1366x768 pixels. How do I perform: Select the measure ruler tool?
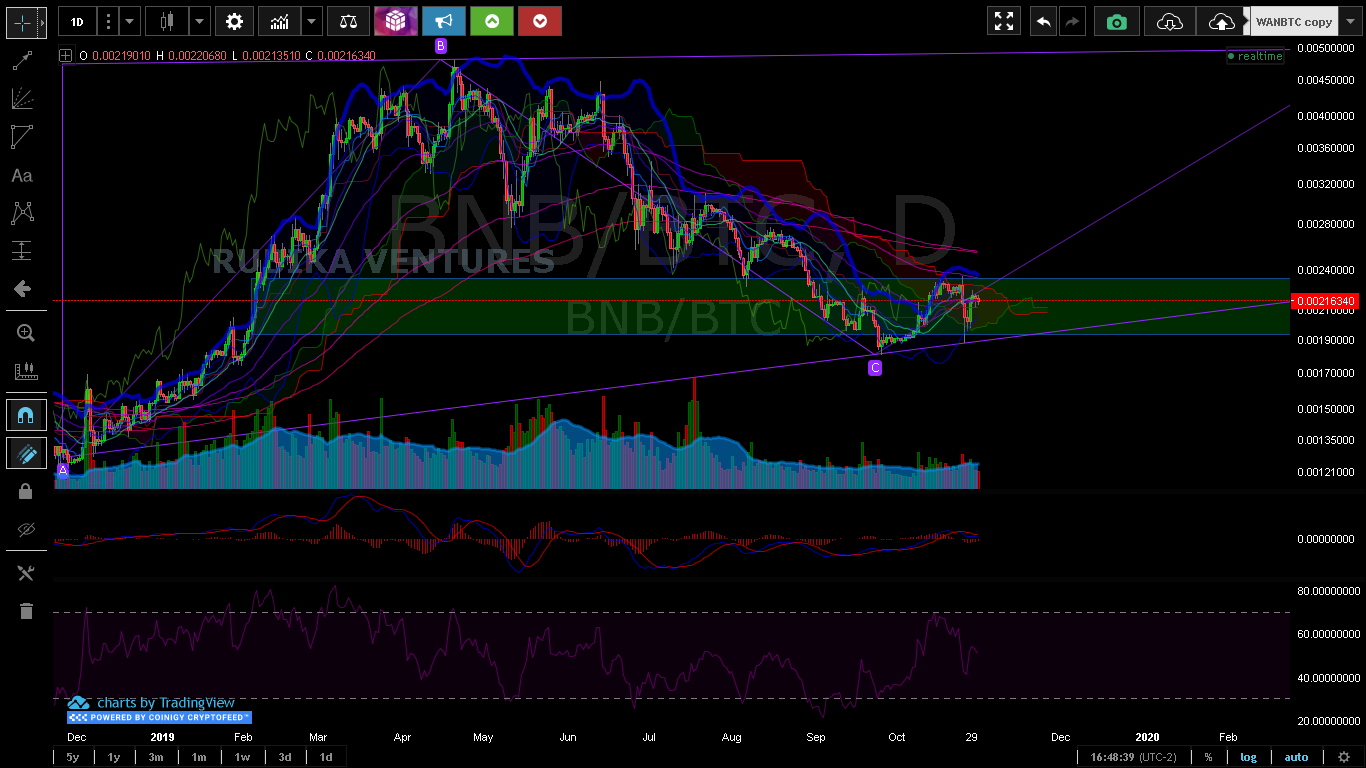(25, 371)
